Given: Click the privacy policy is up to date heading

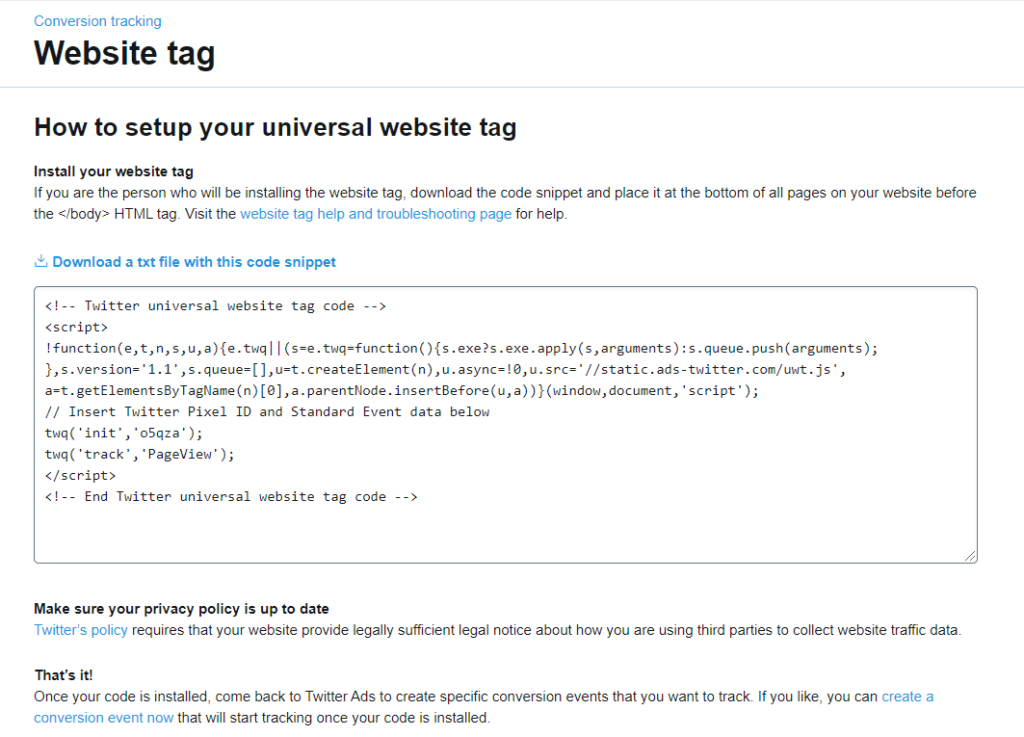Looking at the screenshot, I should click(x=181, y=608).
